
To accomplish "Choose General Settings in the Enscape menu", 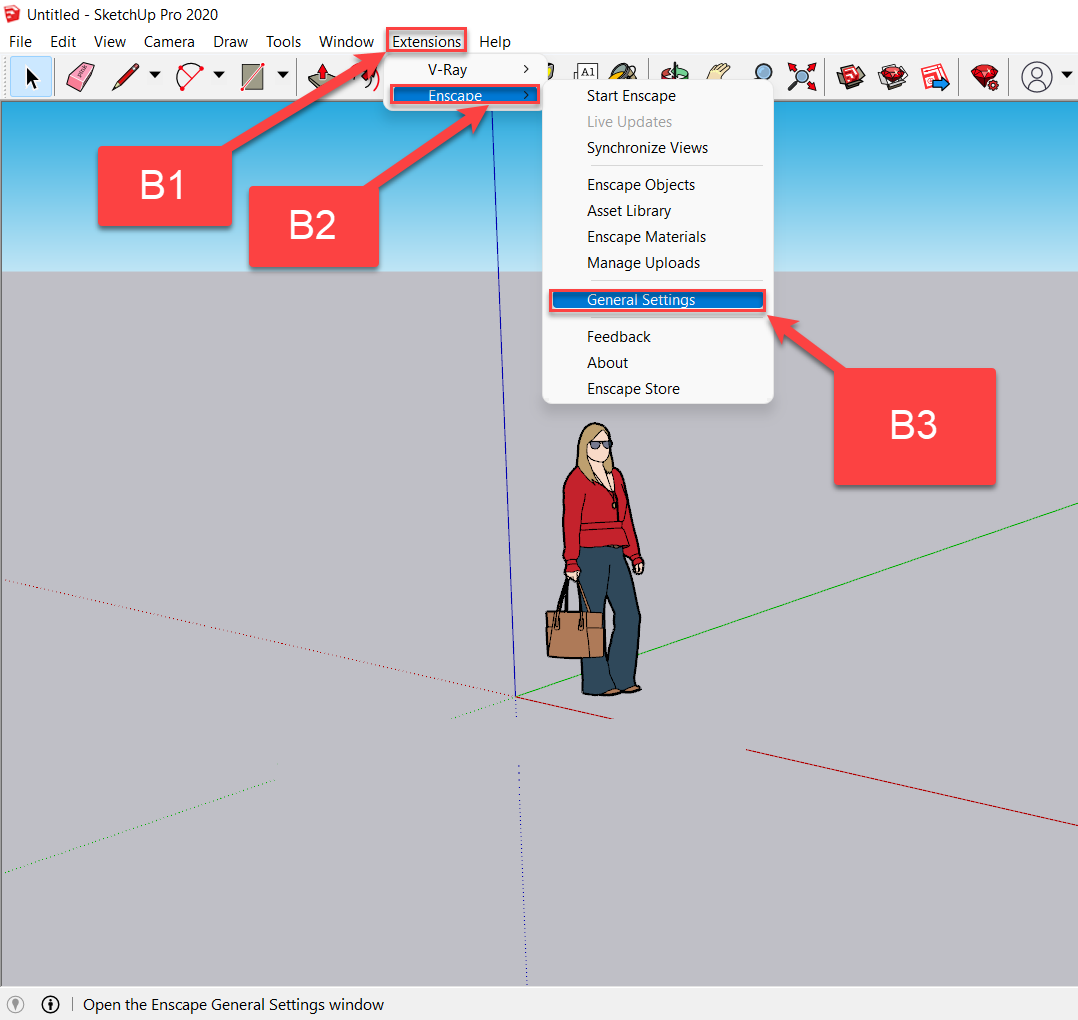I will [x=640, y=299].
